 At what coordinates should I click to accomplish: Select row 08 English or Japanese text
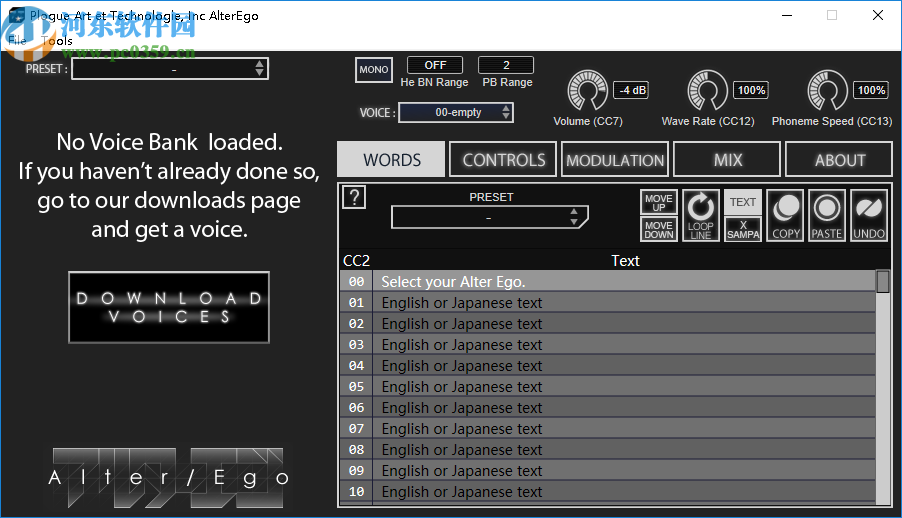(x=607, y=450)
